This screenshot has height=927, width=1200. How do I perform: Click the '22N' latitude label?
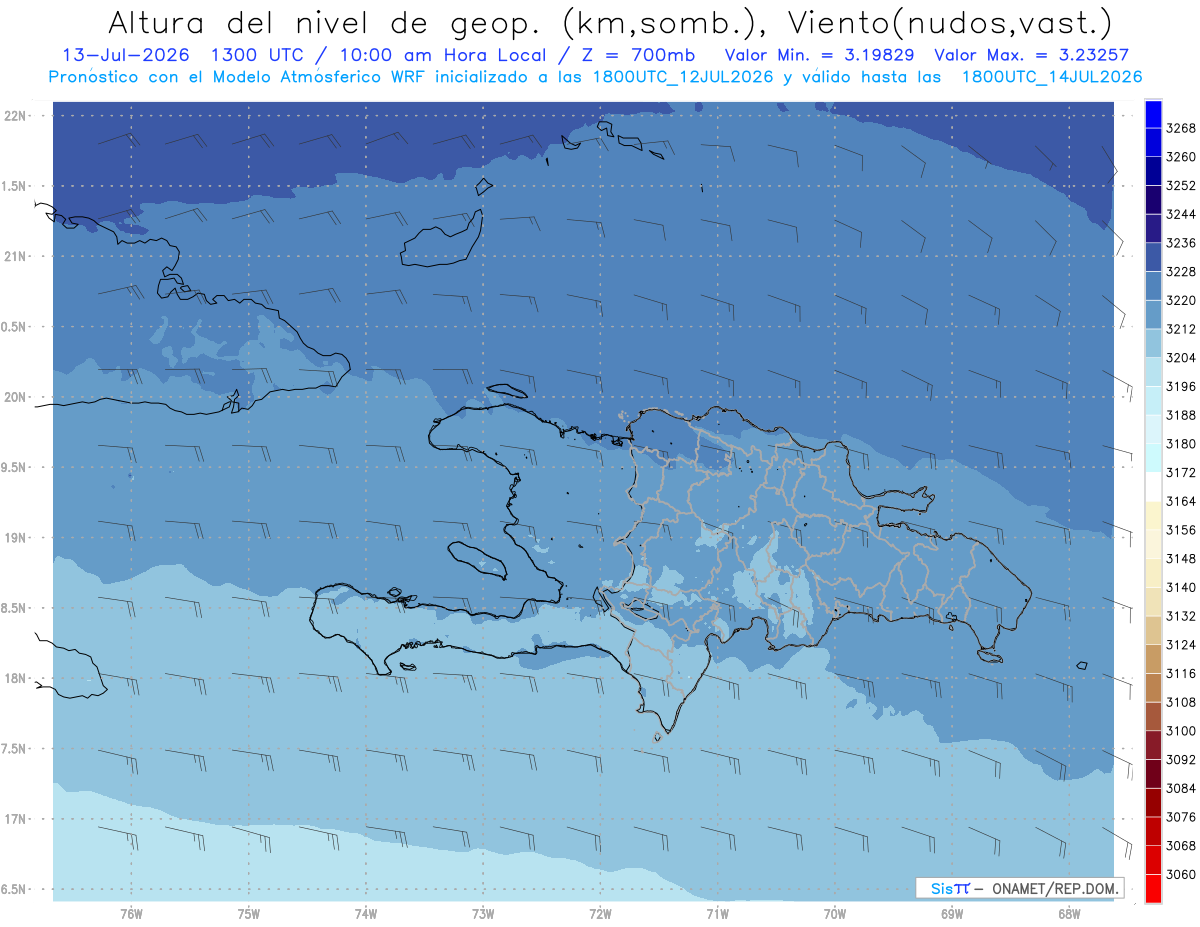pos(15,116)
